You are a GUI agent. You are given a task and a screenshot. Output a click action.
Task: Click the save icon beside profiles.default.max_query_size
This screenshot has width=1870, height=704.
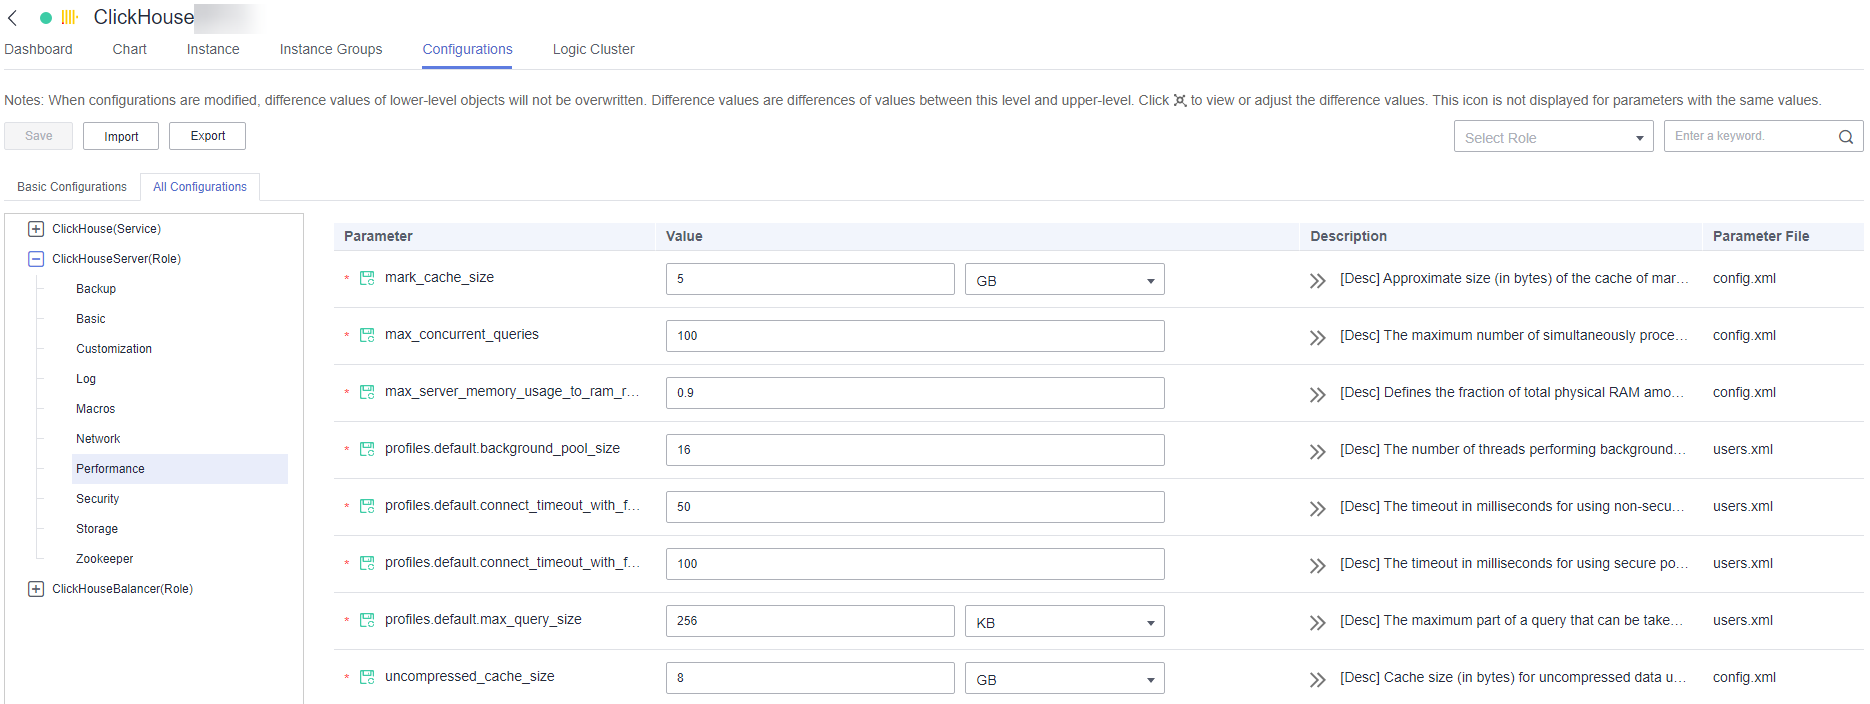(367, 620)
